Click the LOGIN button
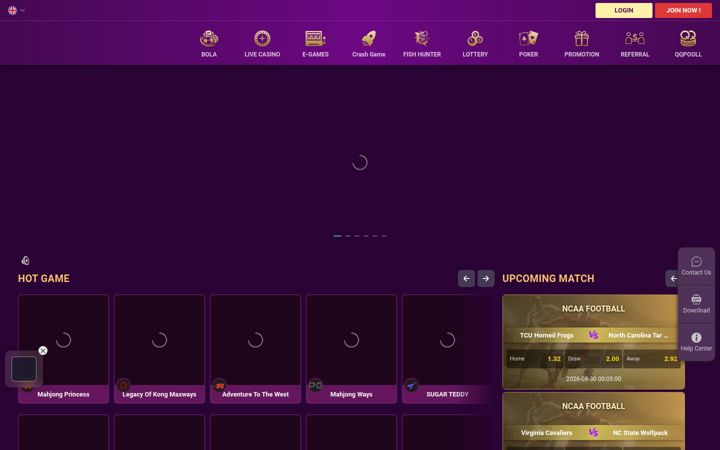Screen dimensions: 720x450 pyautogui.click(x=624, y=10)
